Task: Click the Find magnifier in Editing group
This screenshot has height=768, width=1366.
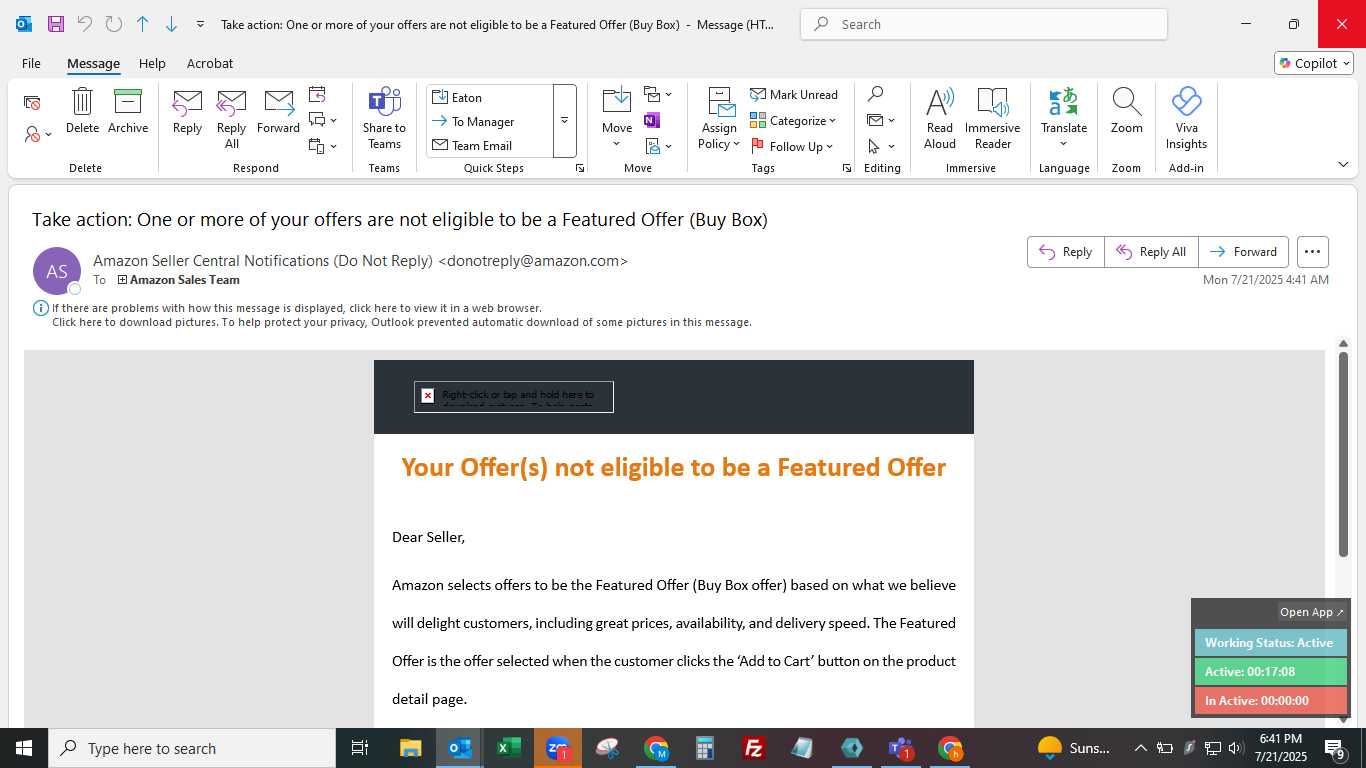Action: (875, 94)
